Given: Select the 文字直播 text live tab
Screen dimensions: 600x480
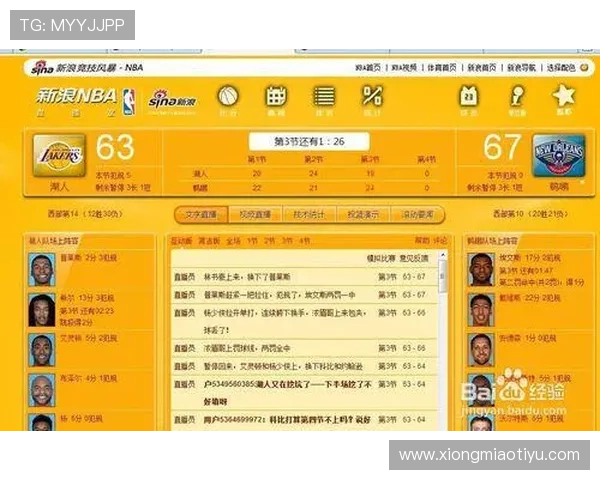Looking at the screenshot, I should pyautogui.click(x=202, y=214).
